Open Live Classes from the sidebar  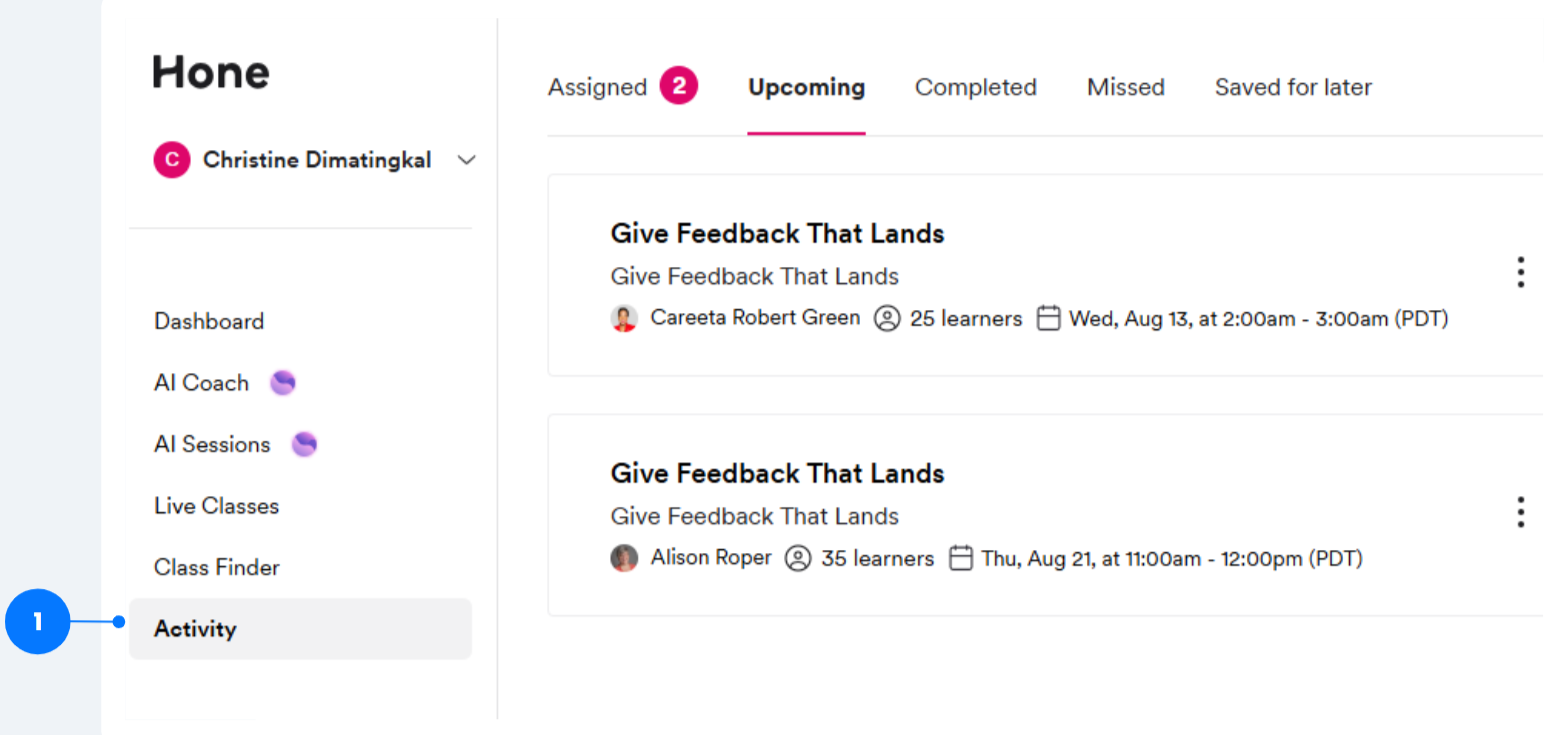tap(216, 506)
